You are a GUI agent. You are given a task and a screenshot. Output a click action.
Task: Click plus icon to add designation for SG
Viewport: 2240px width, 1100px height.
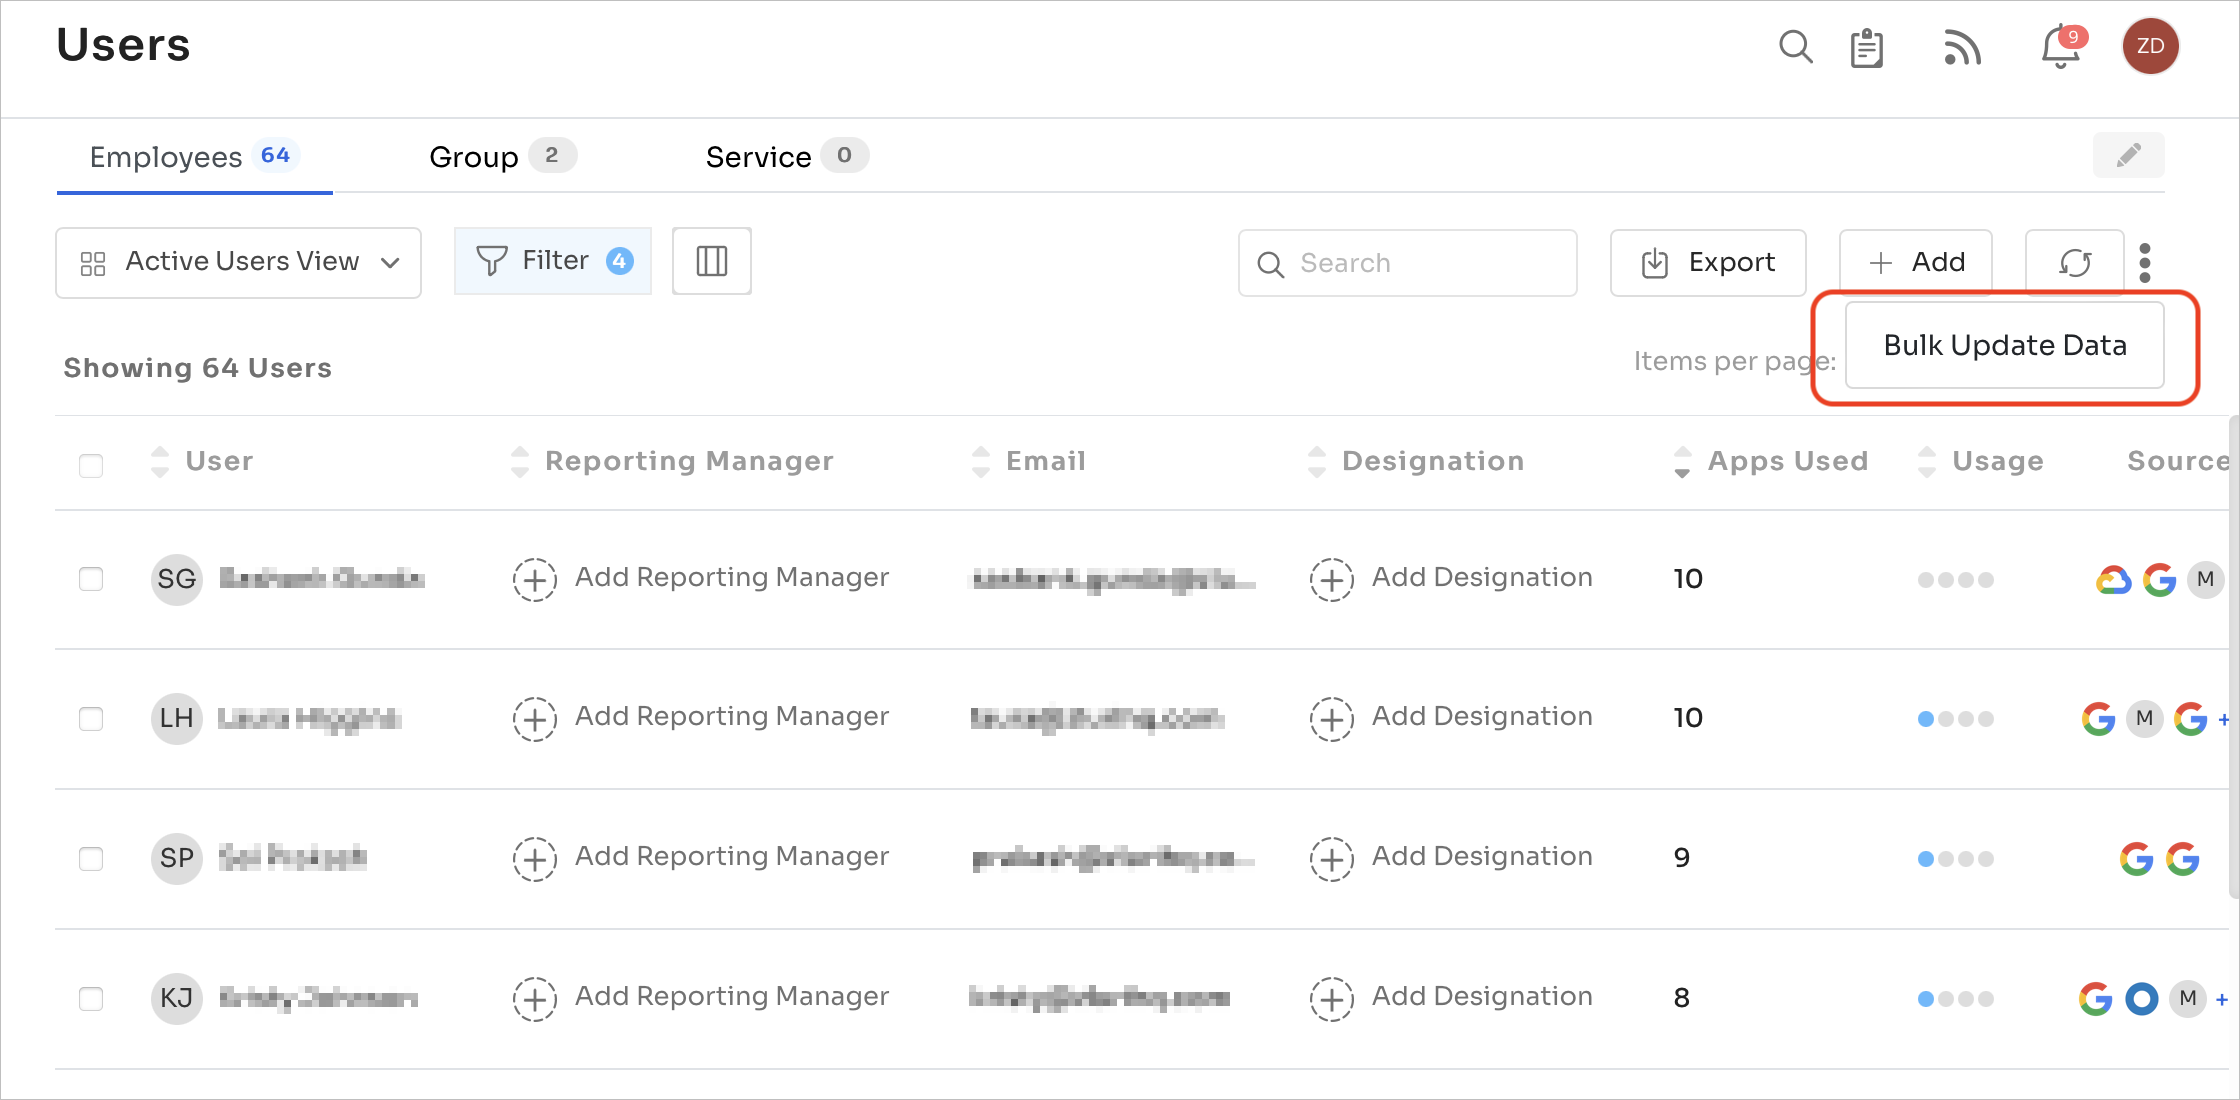pos(1331,579)
